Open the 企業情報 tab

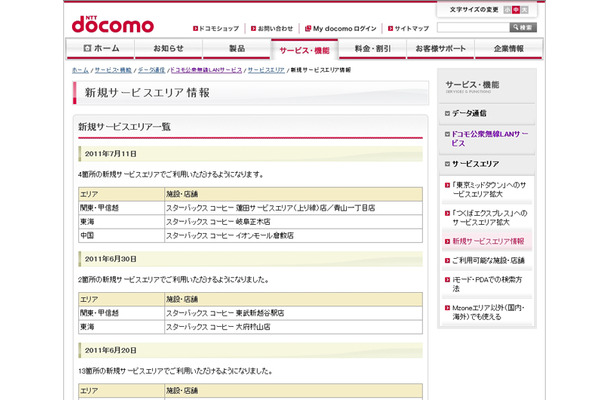click(508, 49)
